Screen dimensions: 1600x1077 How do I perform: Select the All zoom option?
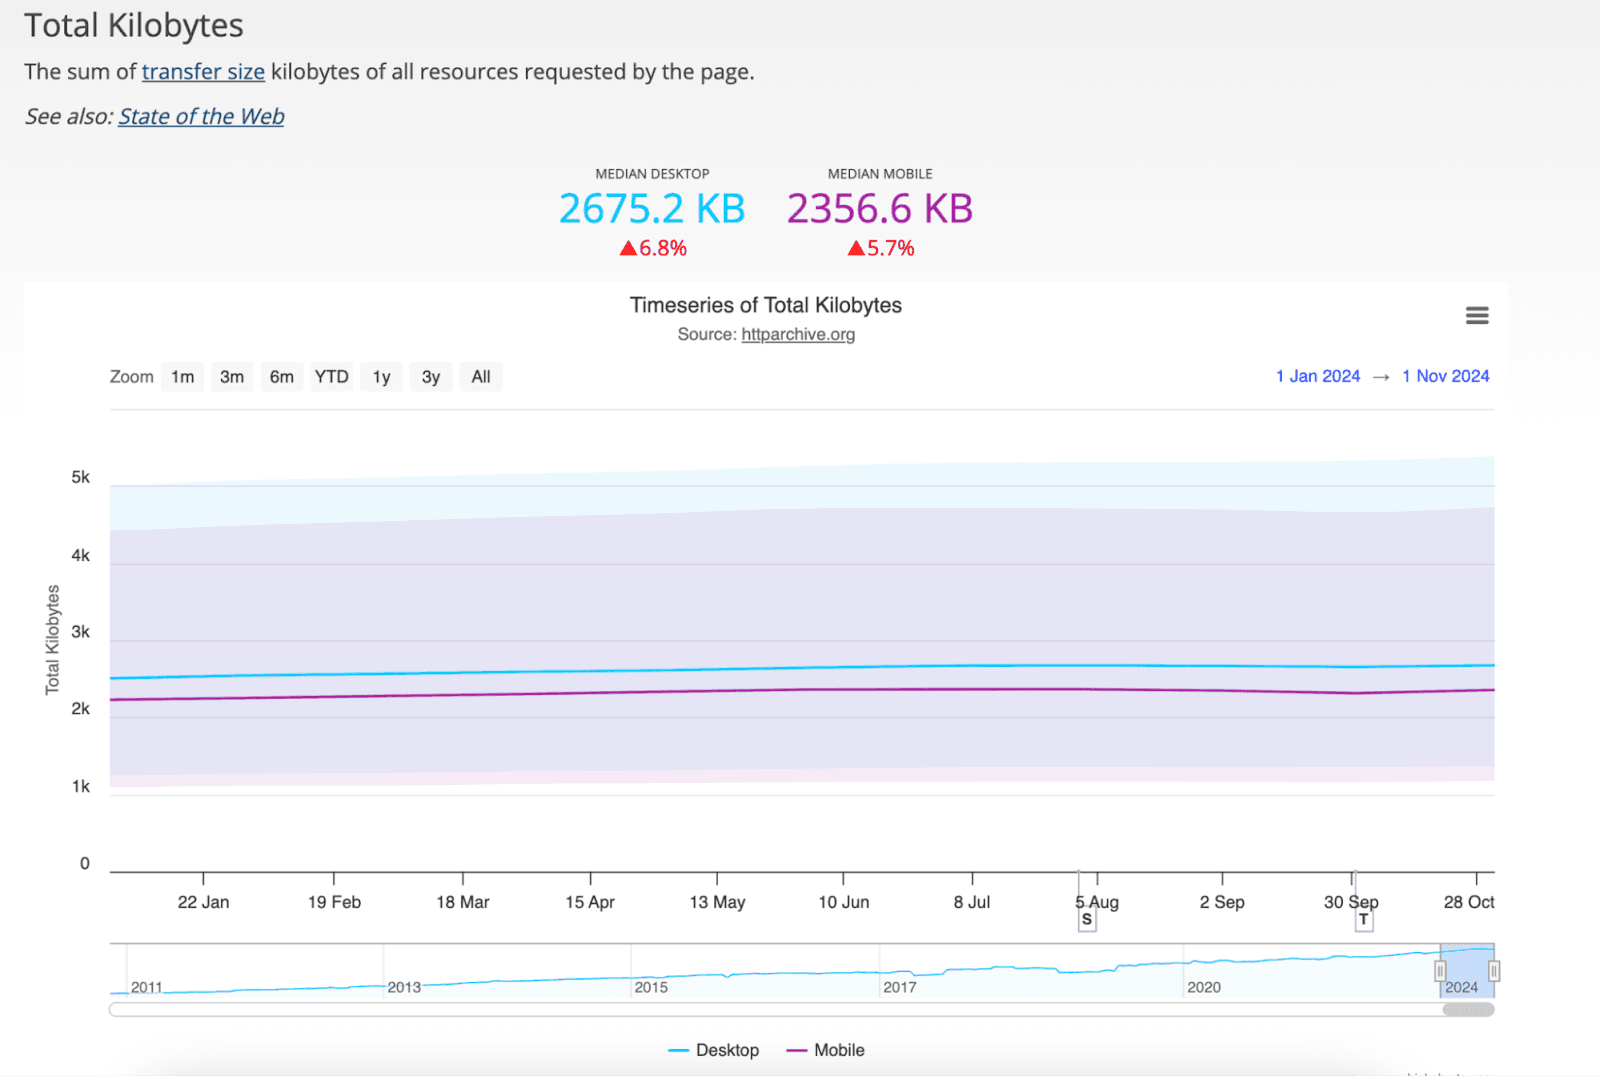click(481, 376)
